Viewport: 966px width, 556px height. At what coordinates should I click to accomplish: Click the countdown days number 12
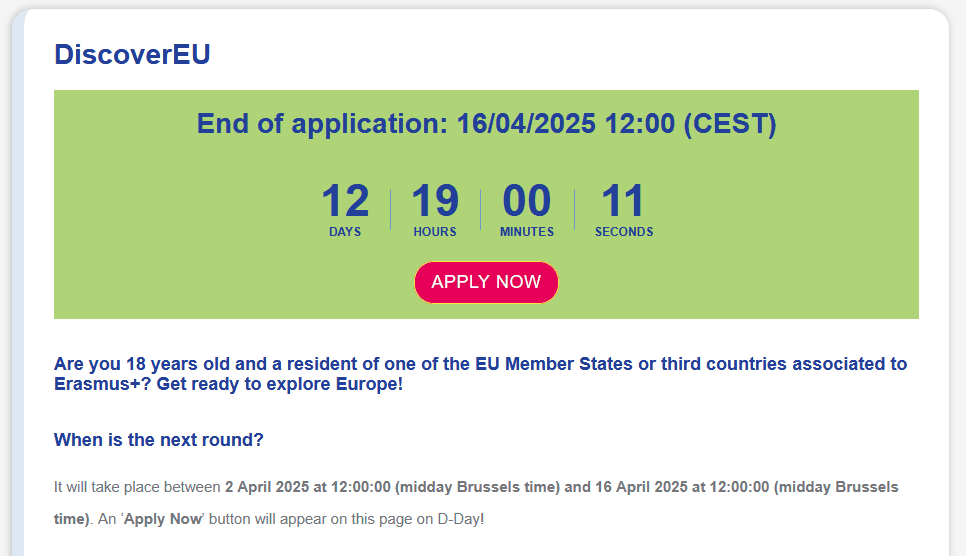click(345, 202)
